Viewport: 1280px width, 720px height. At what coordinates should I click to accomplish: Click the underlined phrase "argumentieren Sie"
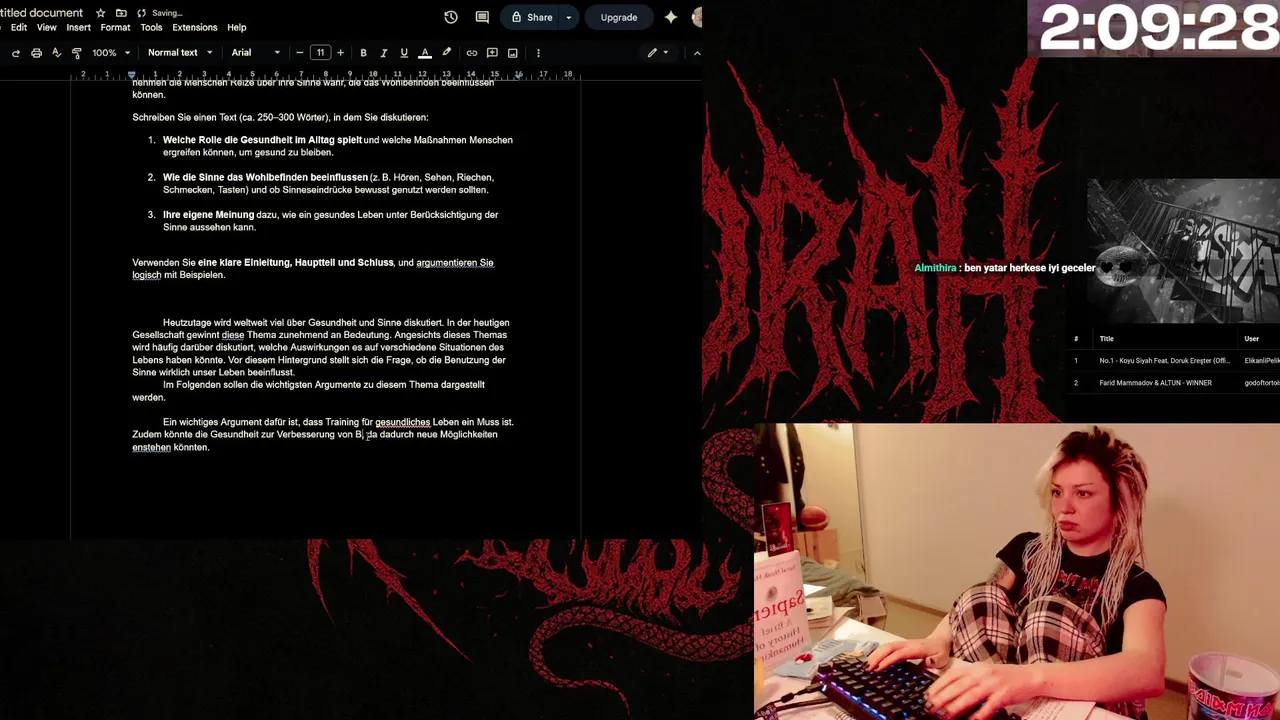[455, 263]
